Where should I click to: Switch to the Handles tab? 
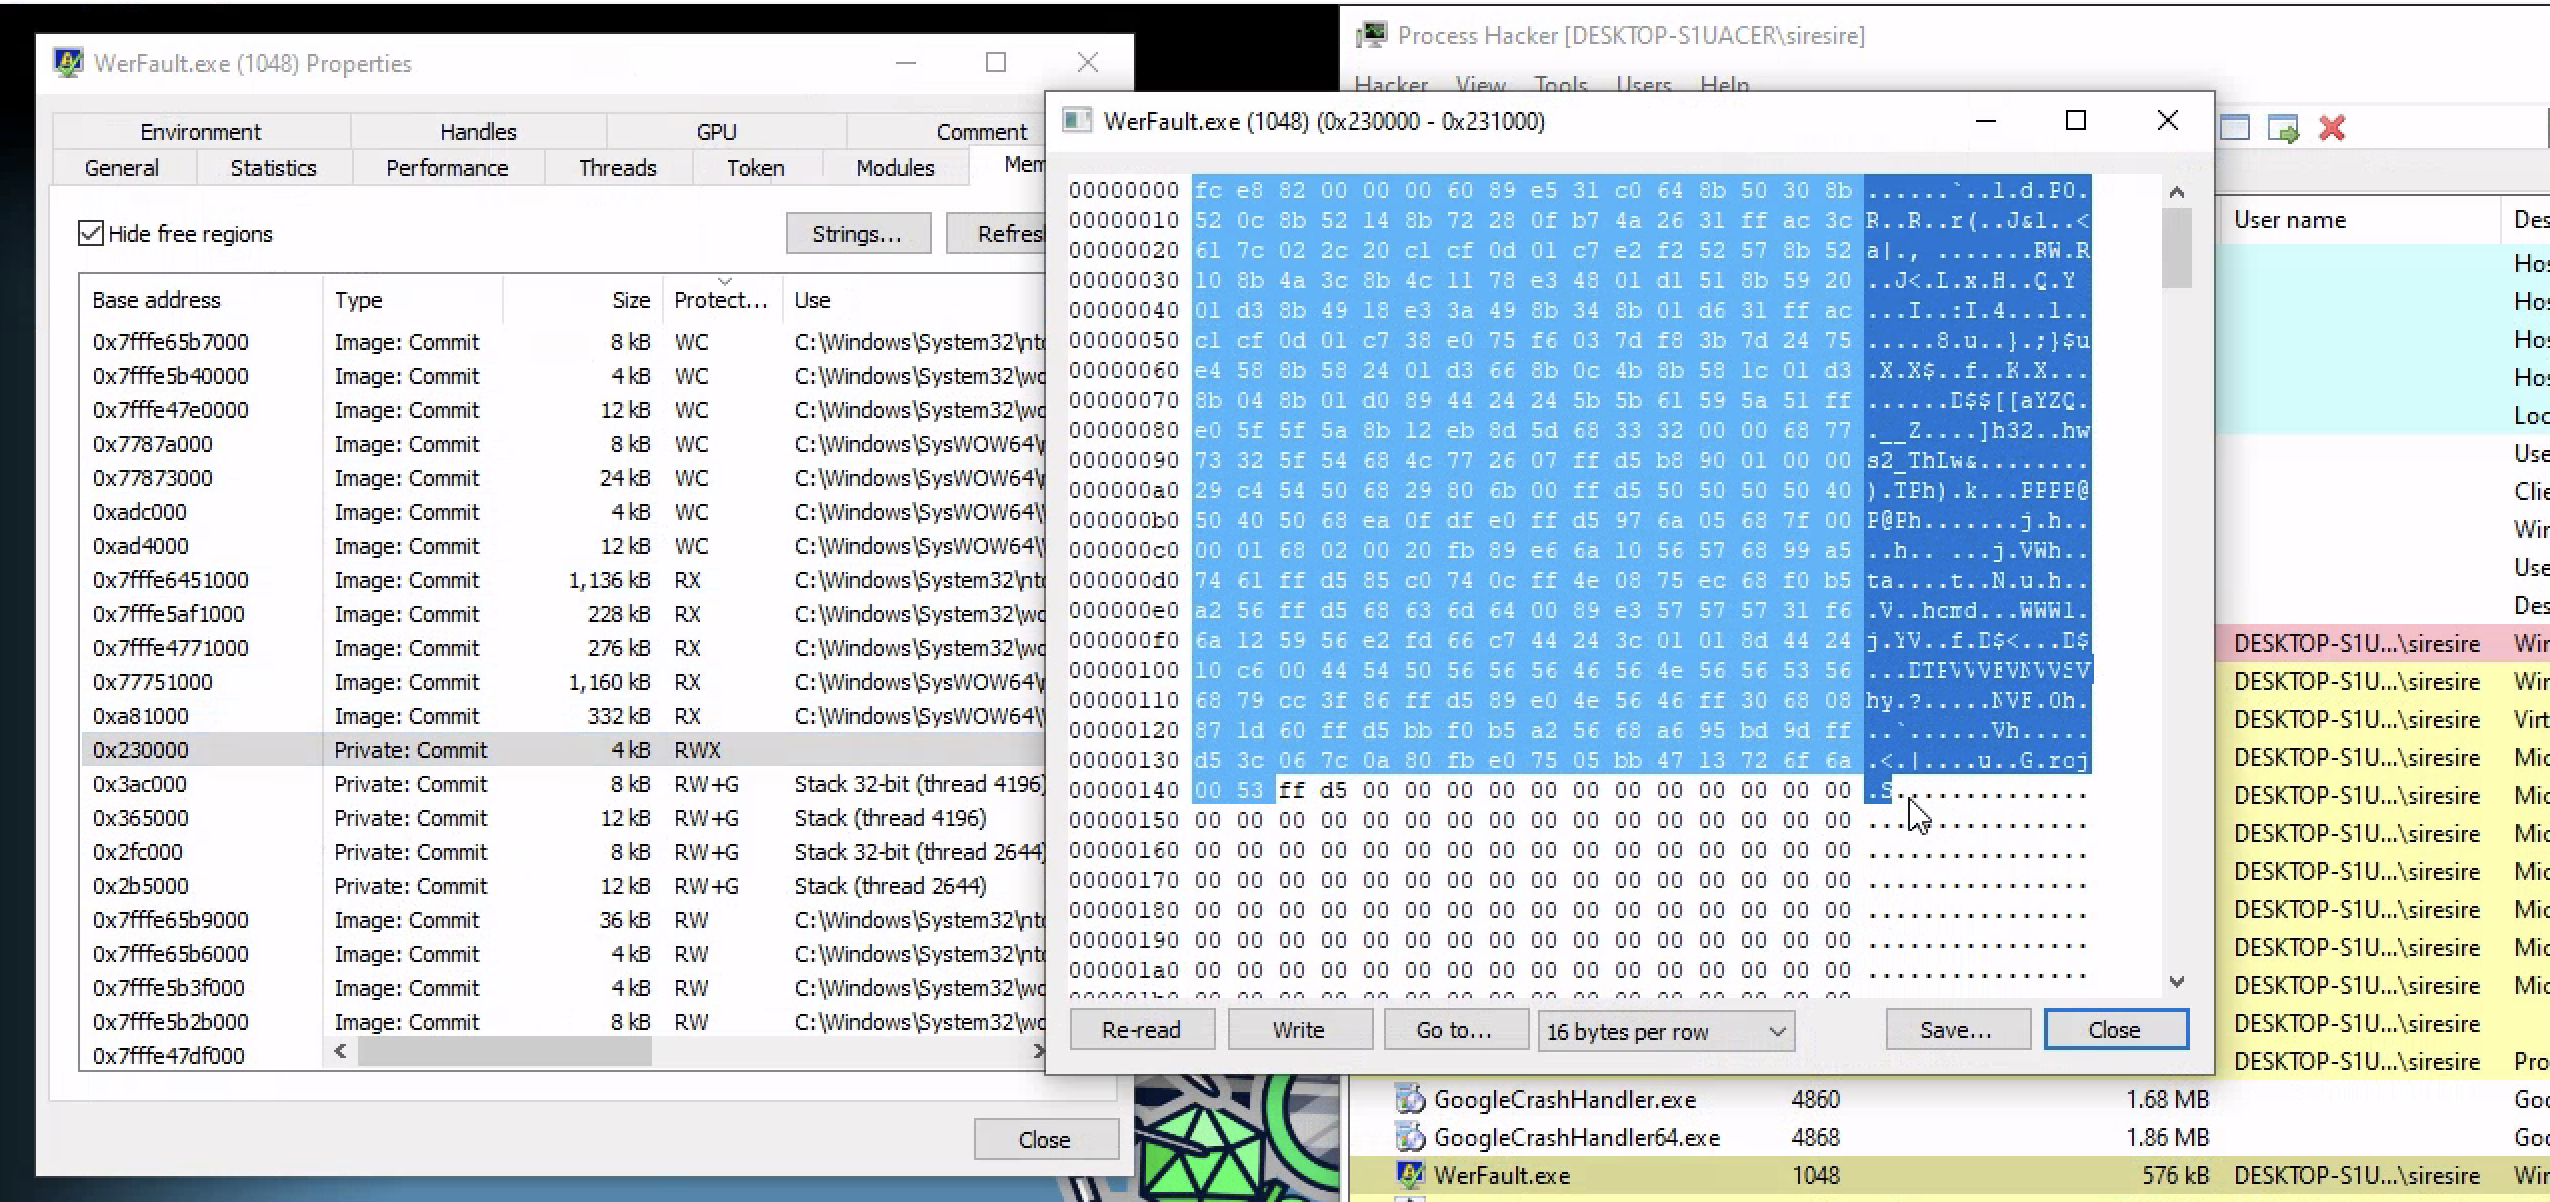[478, 132]
